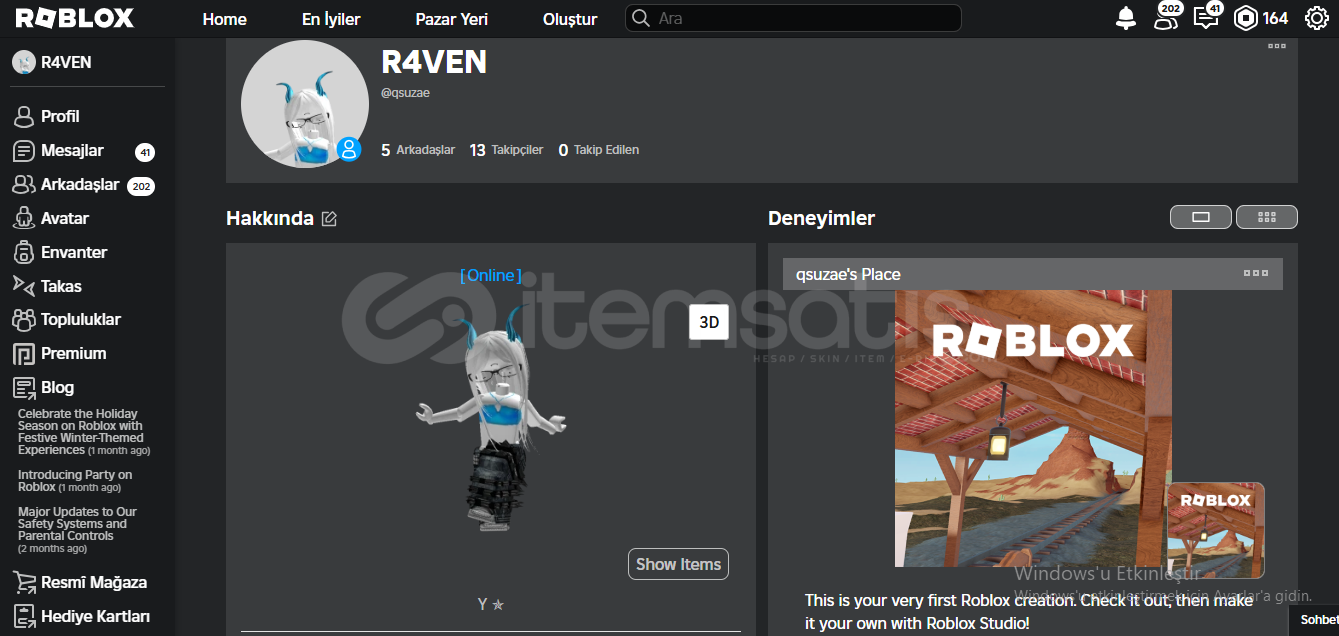The width and height of the screenshot is (1339, 636).
Task: Click the Ara search field
Action: 793,18
